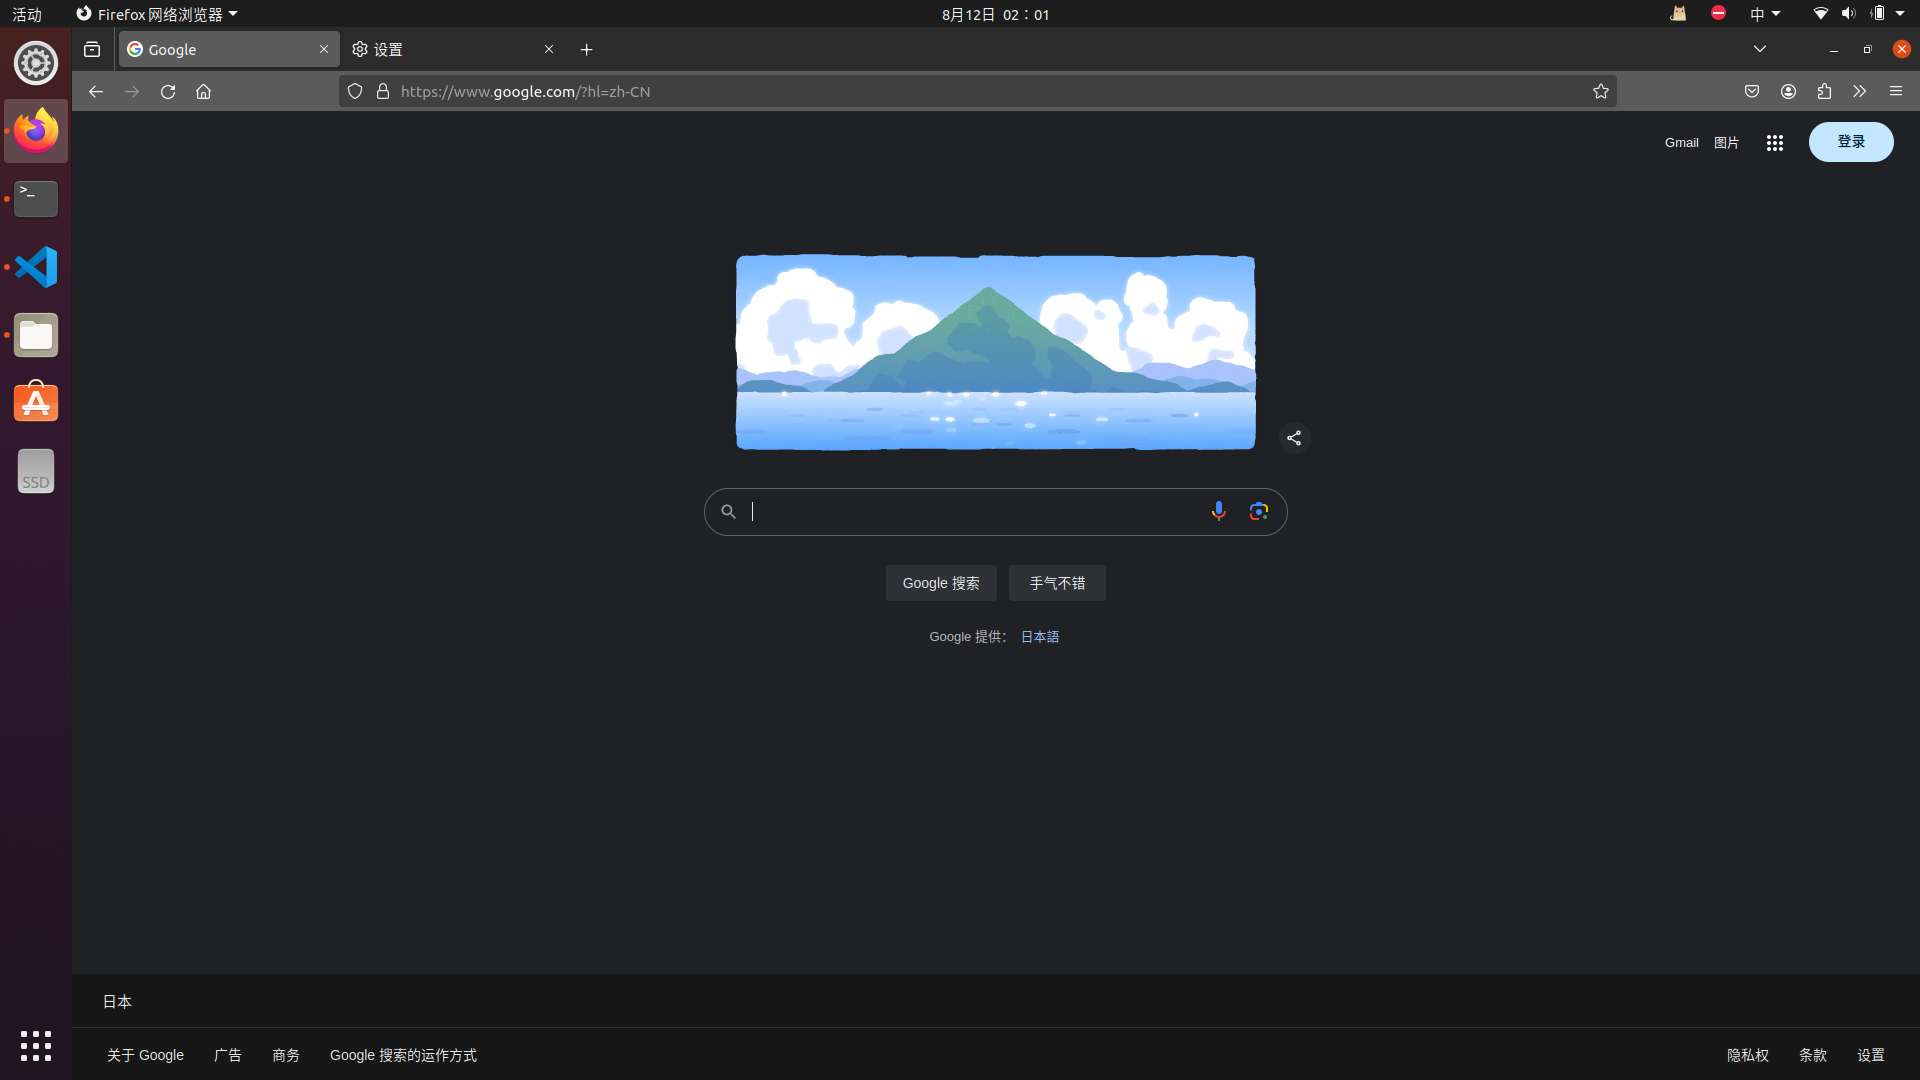
Task: Open Google Lens image search icon
Action: click(1258, 511)
